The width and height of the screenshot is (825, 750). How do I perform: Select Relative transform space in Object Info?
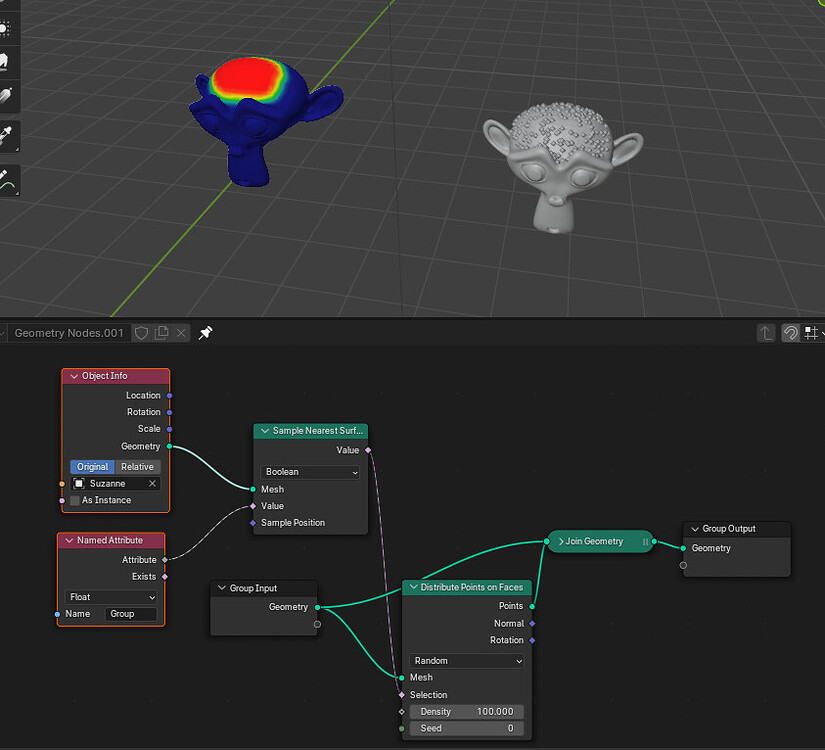137,467
